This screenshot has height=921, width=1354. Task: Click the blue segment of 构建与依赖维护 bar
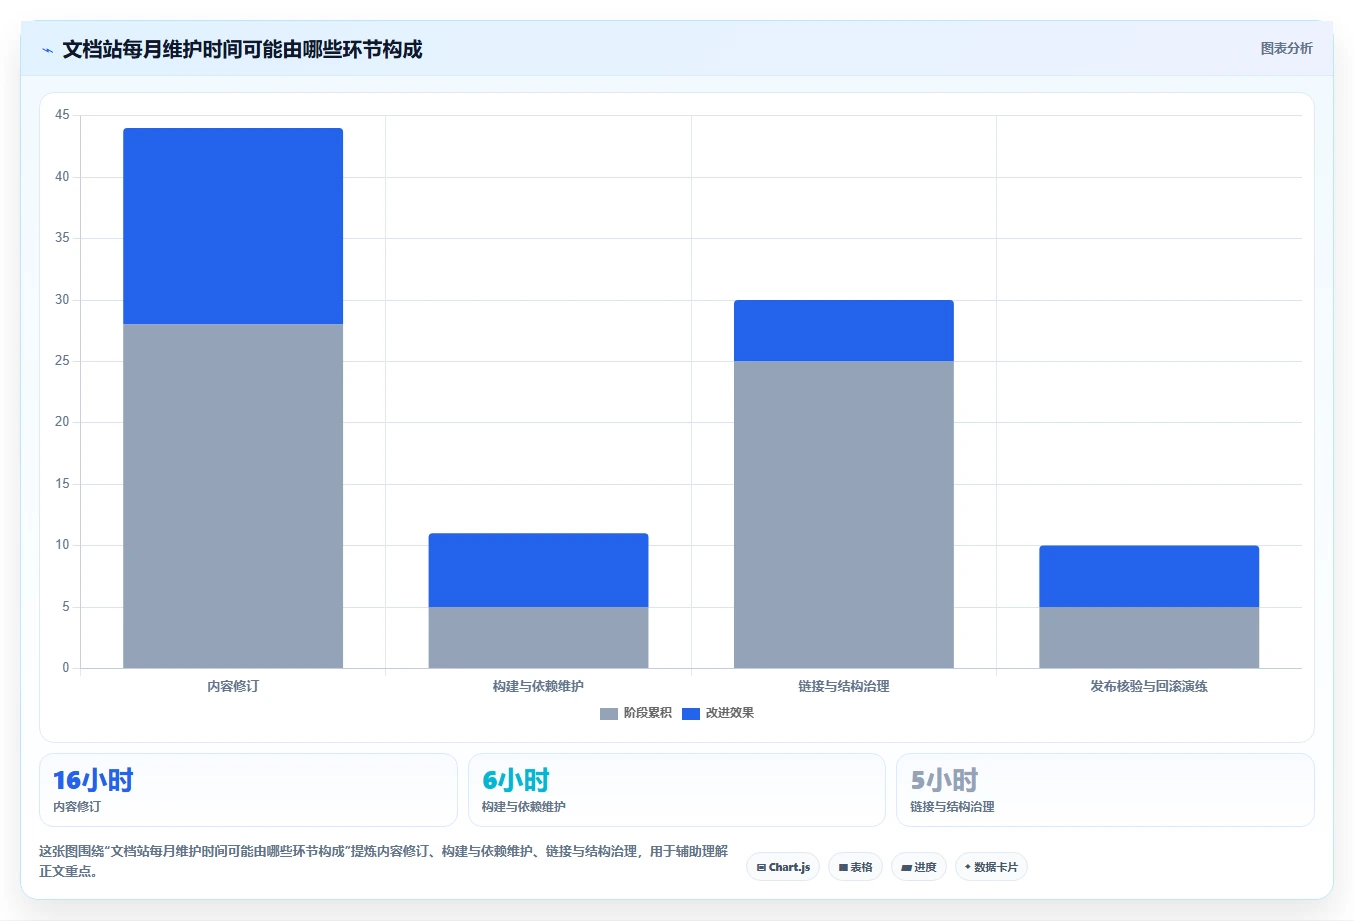(x=538, y=570)
